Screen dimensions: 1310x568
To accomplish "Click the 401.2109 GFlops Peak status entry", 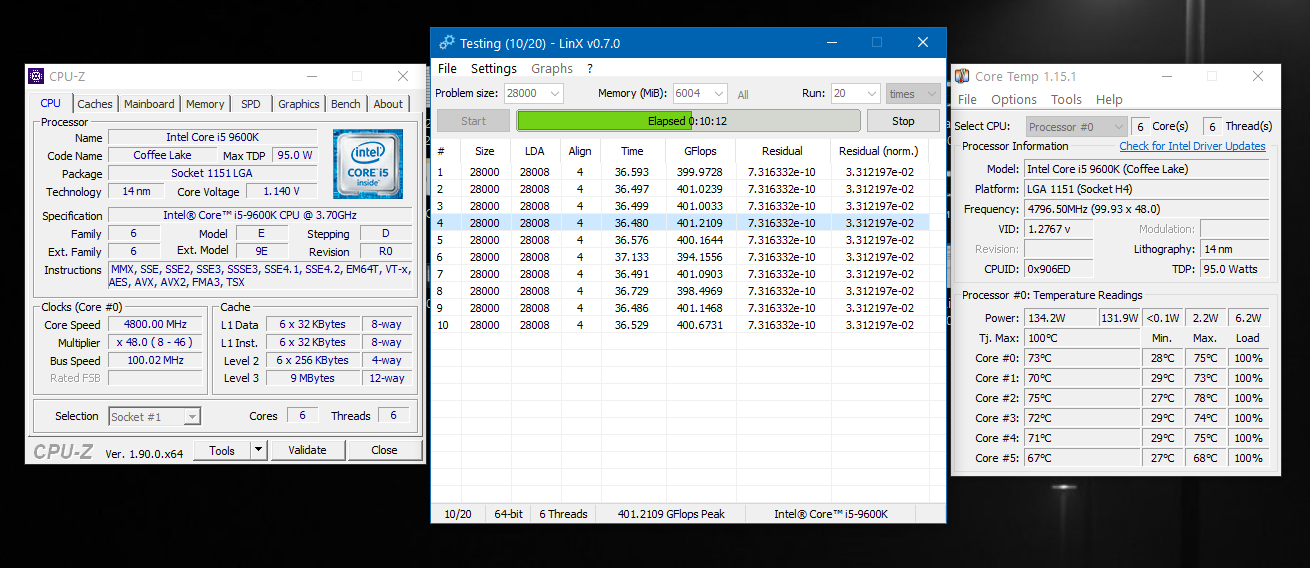I will [670, 514].
